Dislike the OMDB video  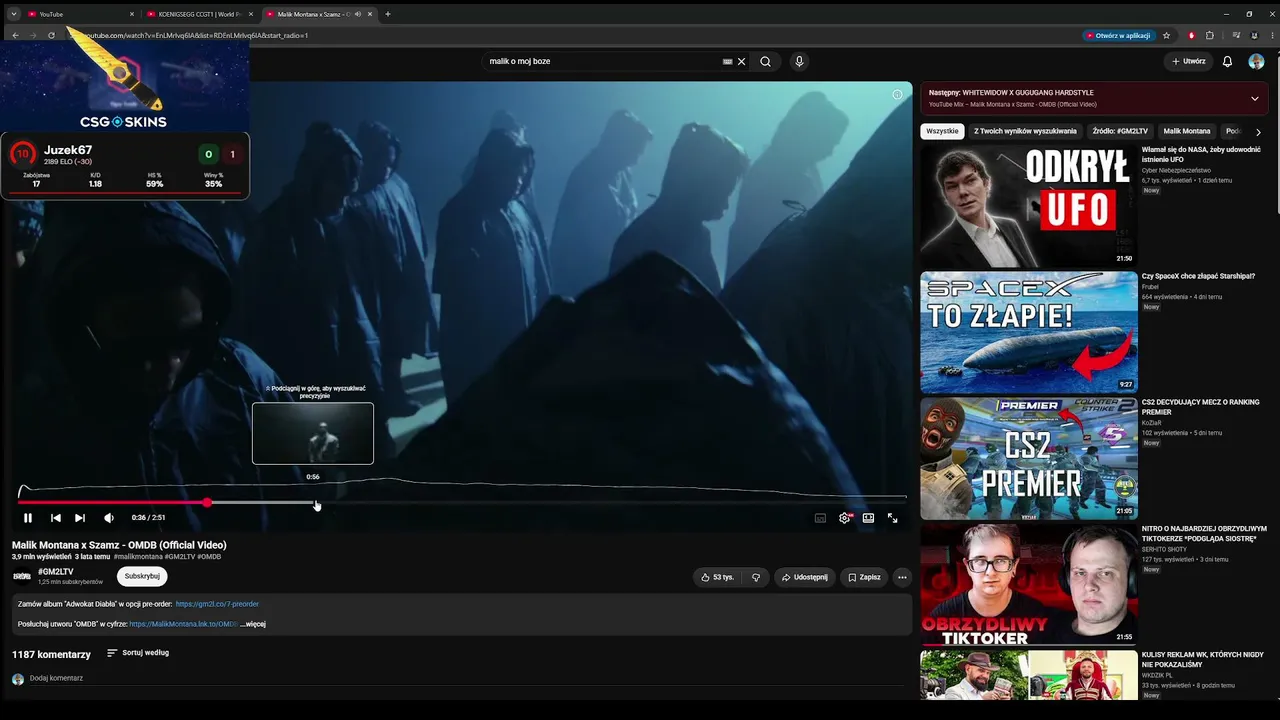(755, 577)
